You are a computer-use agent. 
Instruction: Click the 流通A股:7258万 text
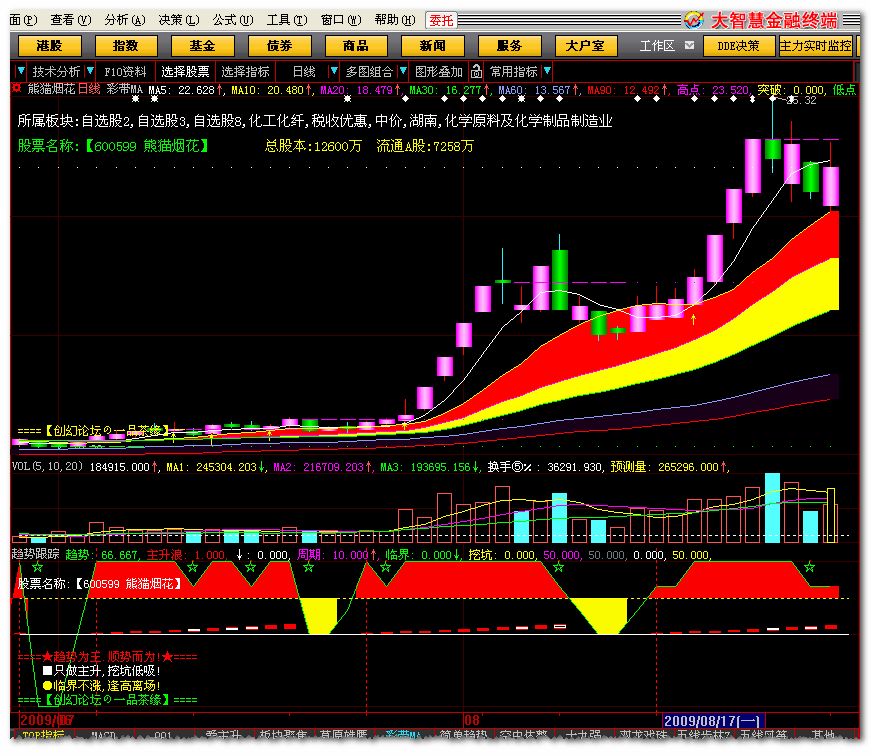(x=425, y=146)
